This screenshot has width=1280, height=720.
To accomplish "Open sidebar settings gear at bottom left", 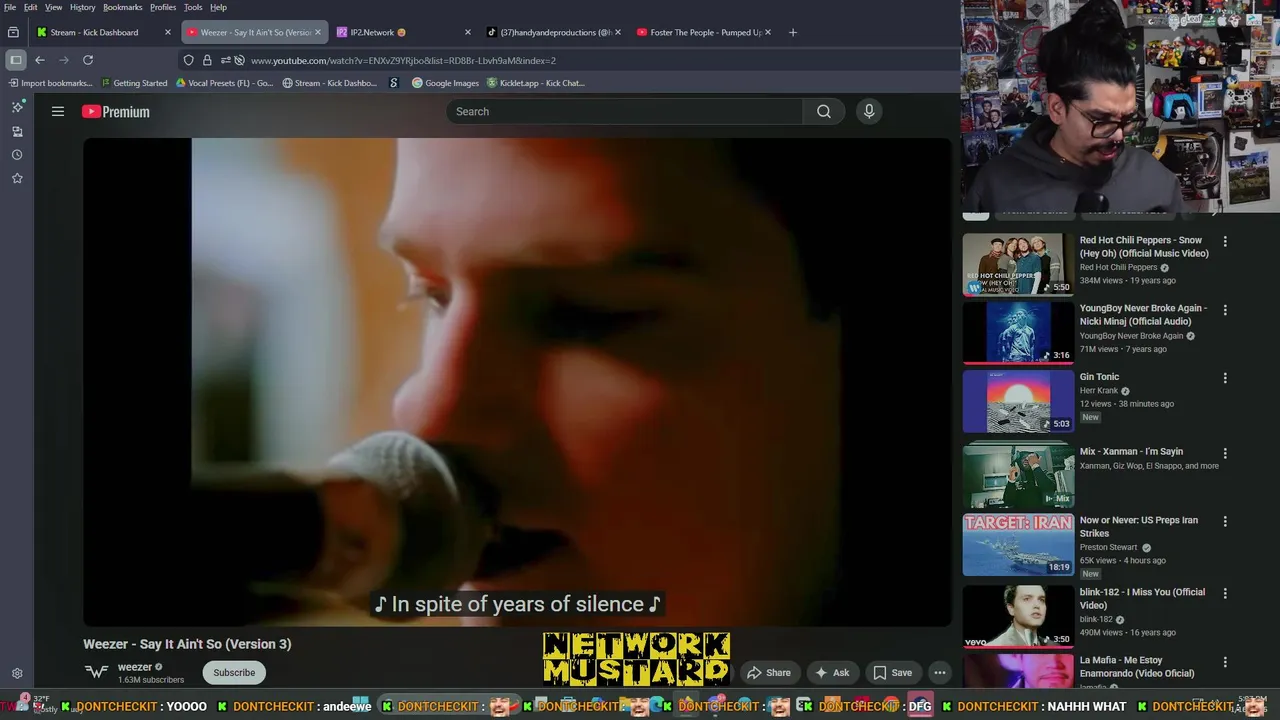I will (x=17, y=674).
